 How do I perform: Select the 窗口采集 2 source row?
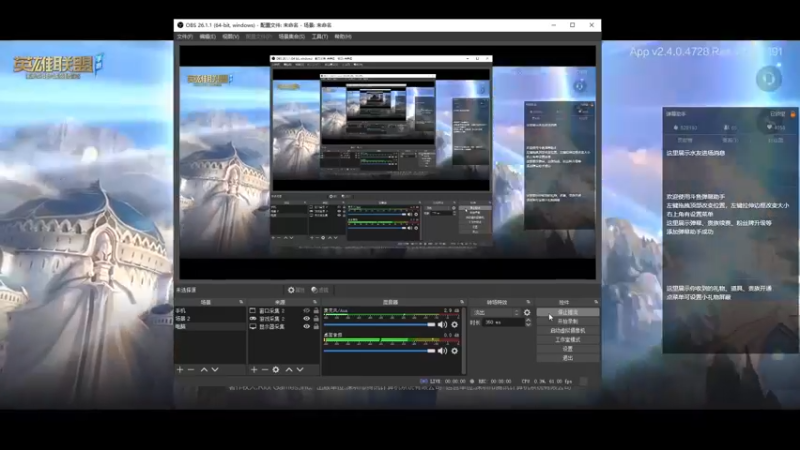[284, 311]
